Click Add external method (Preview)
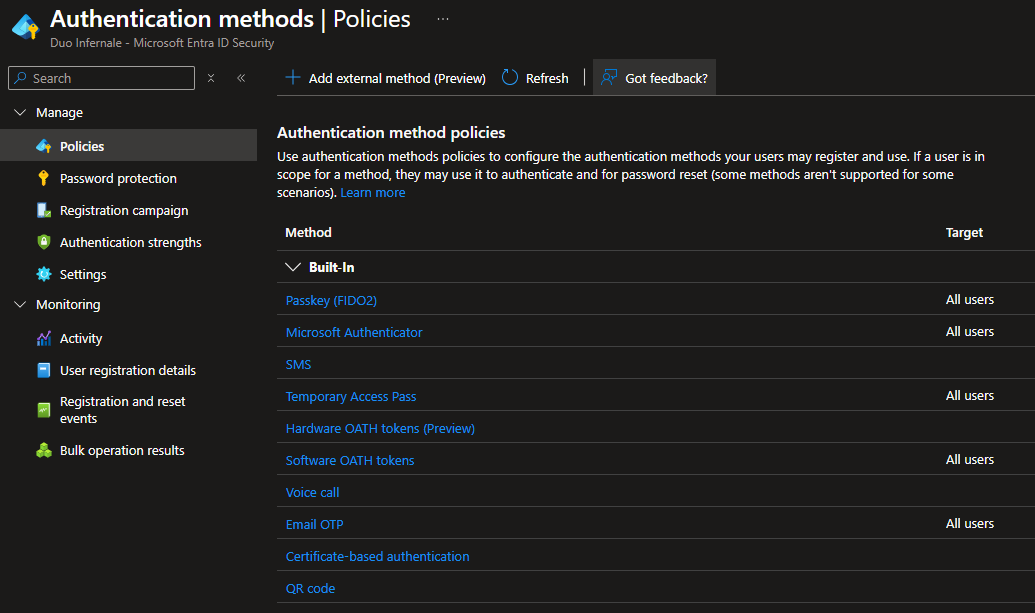 point(386,78)
